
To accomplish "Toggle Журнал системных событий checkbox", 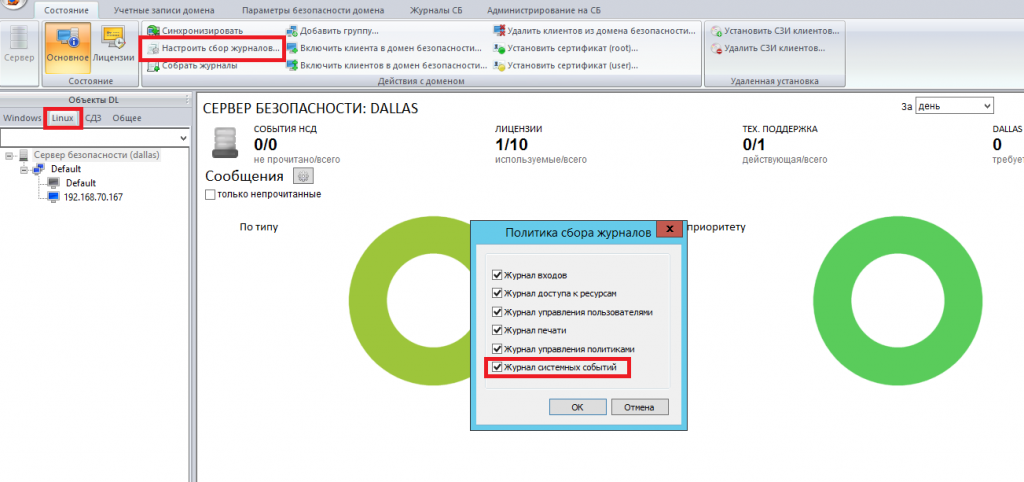I will tap(497, 367).
